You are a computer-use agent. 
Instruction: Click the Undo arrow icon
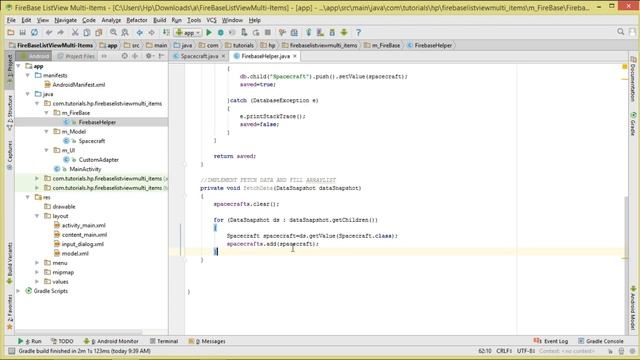[x=49, y=32]
